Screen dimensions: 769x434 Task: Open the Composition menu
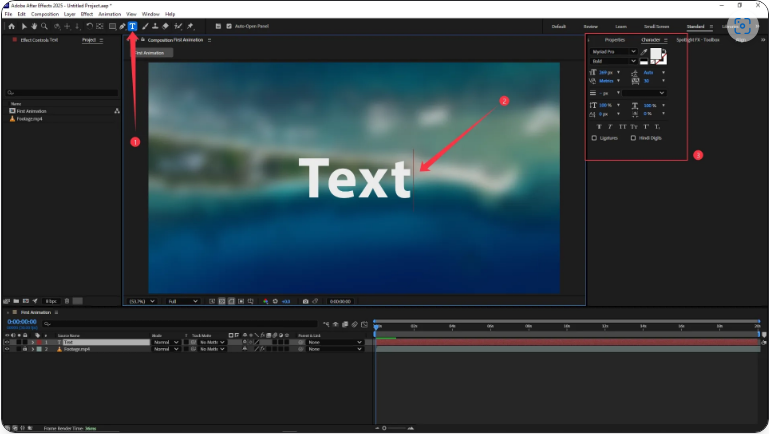point(45,14)
